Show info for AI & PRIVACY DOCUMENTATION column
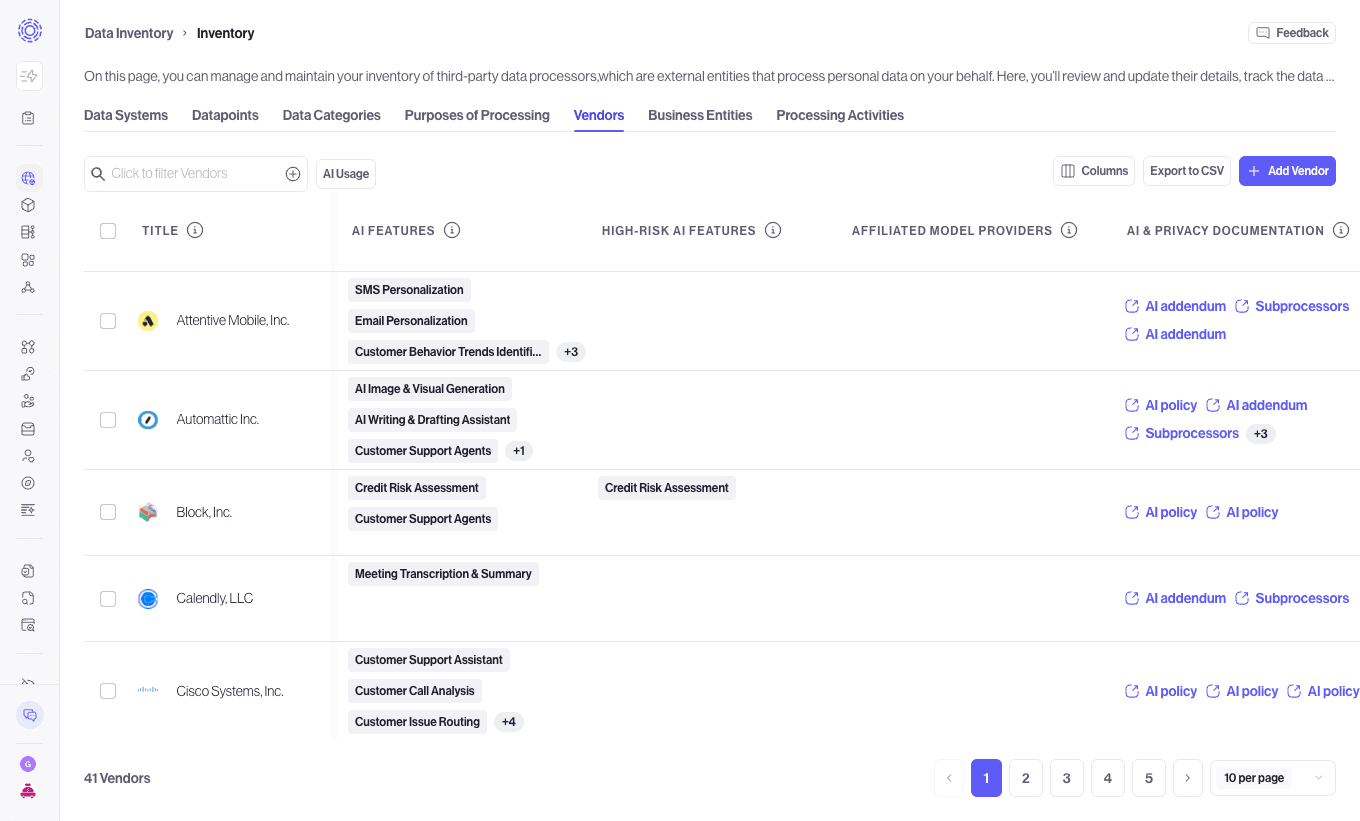The height and width of the screenshot is (821, 1360). coord(1341,230)
